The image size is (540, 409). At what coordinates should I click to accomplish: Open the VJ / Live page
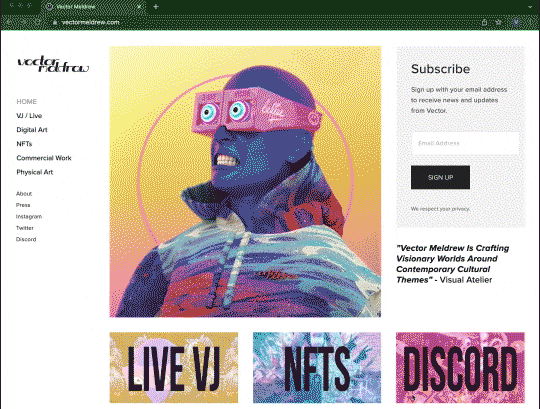[x=29, y=116]
